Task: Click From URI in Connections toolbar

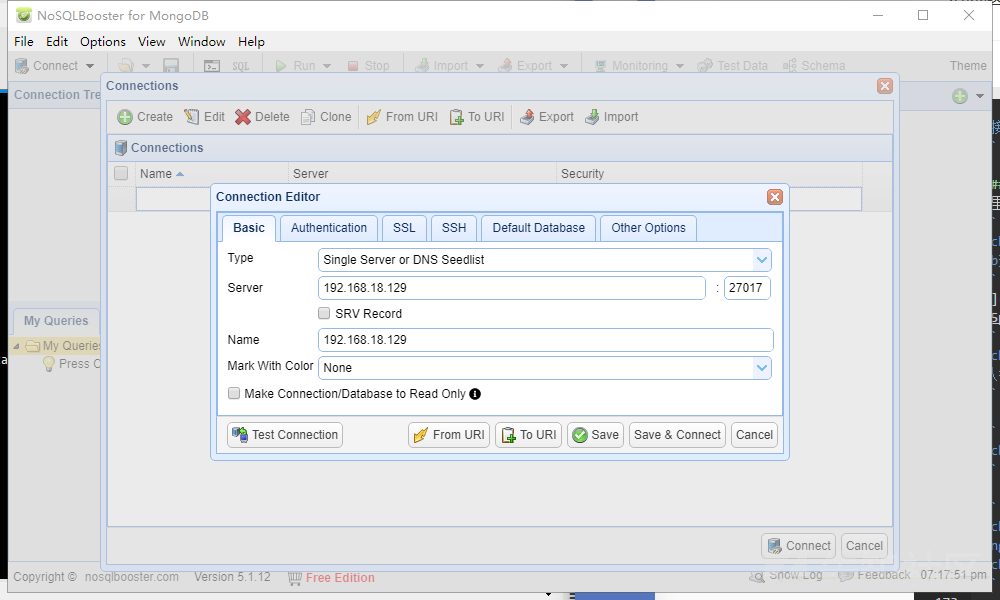Action: pyautogui.click(x=402, y=117)
